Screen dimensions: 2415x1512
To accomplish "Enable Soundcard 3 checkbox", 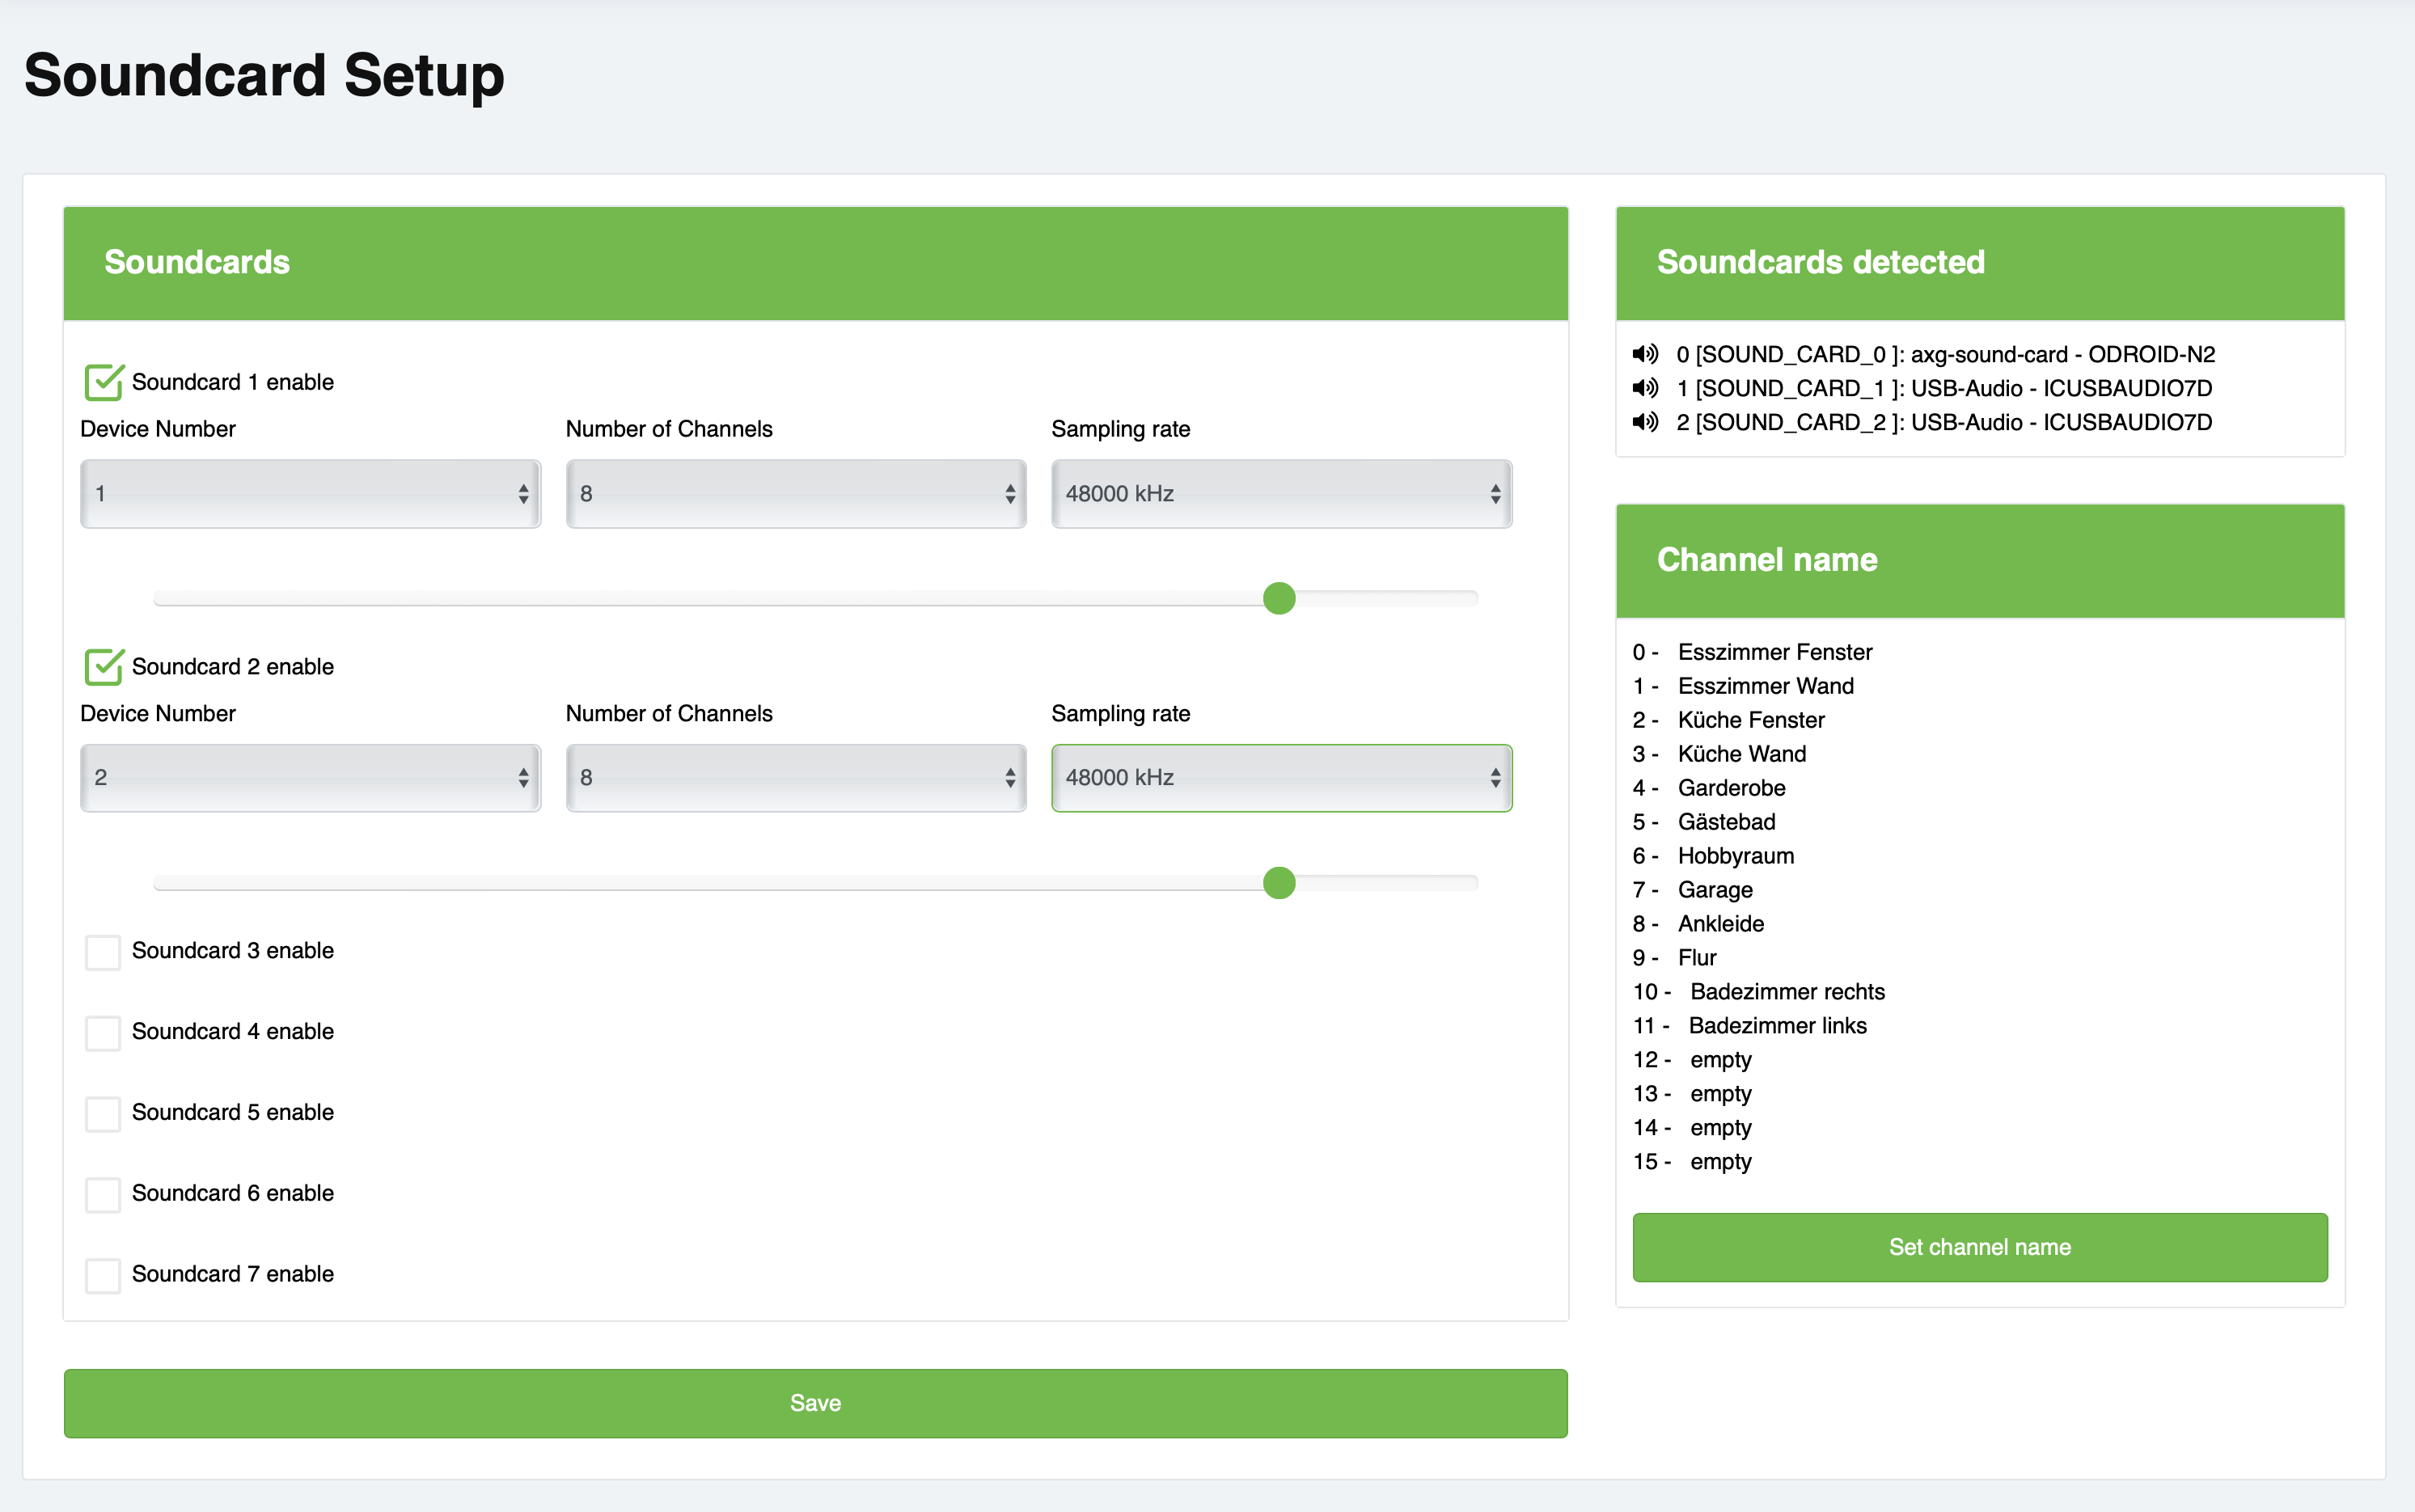I will click(x=103, y=952).
